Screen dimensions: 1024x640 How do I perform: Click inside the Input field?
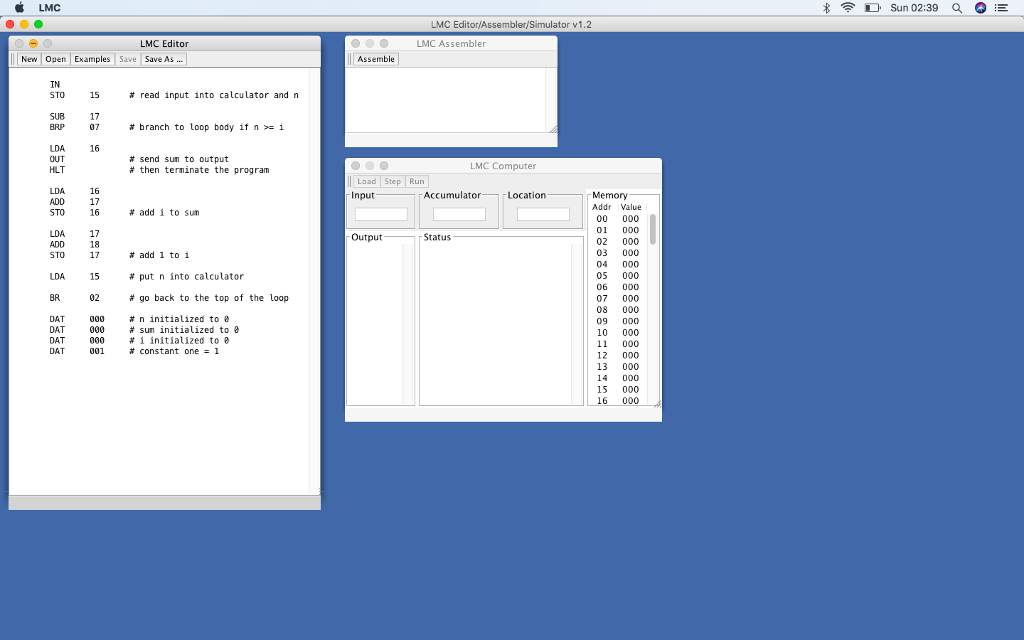point(380,212)
